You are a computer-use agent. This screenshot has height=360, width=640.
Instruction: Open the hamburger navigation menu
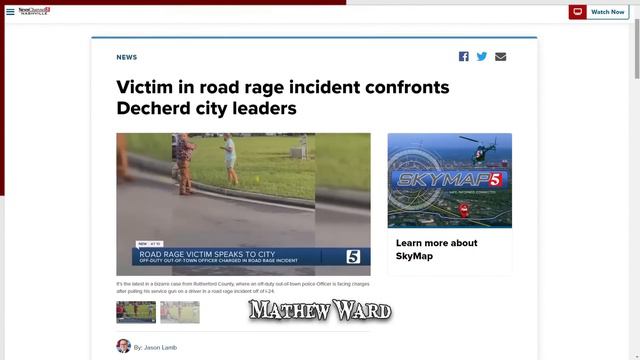pyautogui.click(x=10, y=12)
